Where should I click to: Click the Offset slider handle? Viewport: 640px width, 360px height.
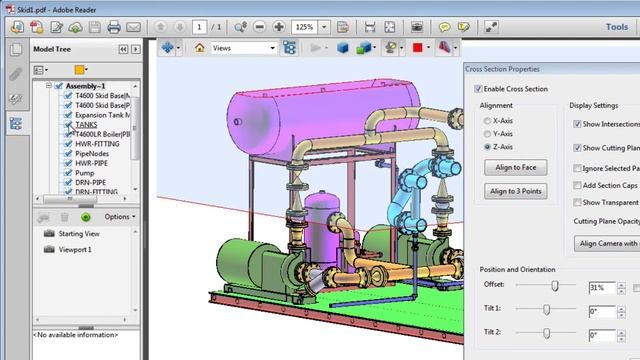(555, 286)
